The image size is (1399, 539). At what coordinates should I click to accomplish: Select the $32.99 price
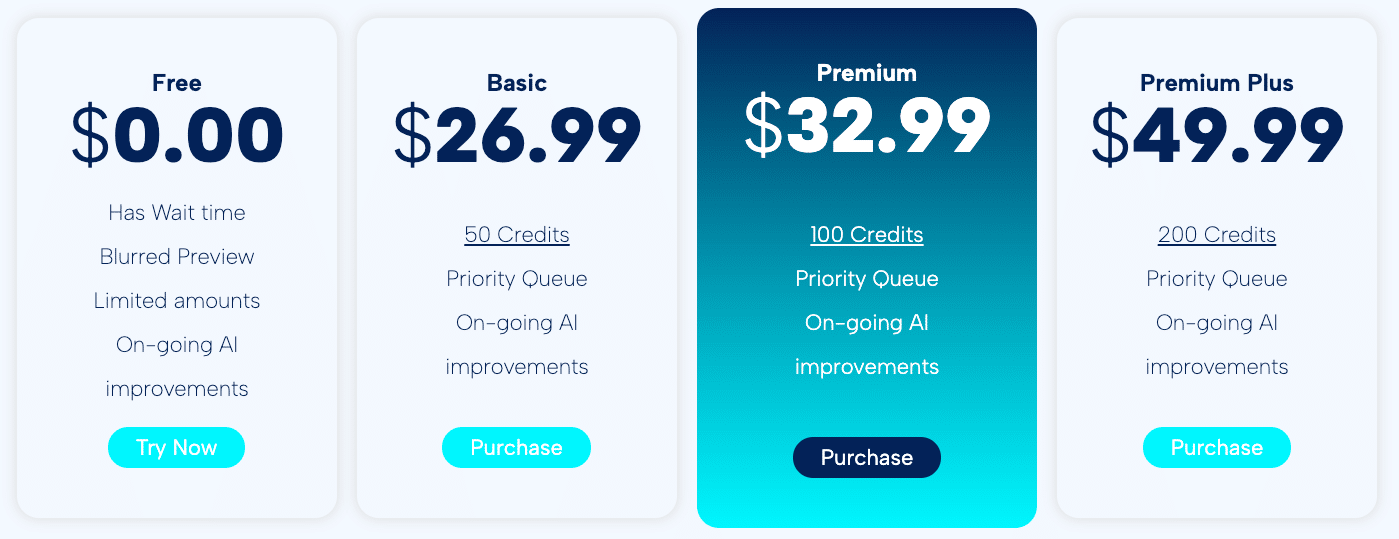coord(866,126)
